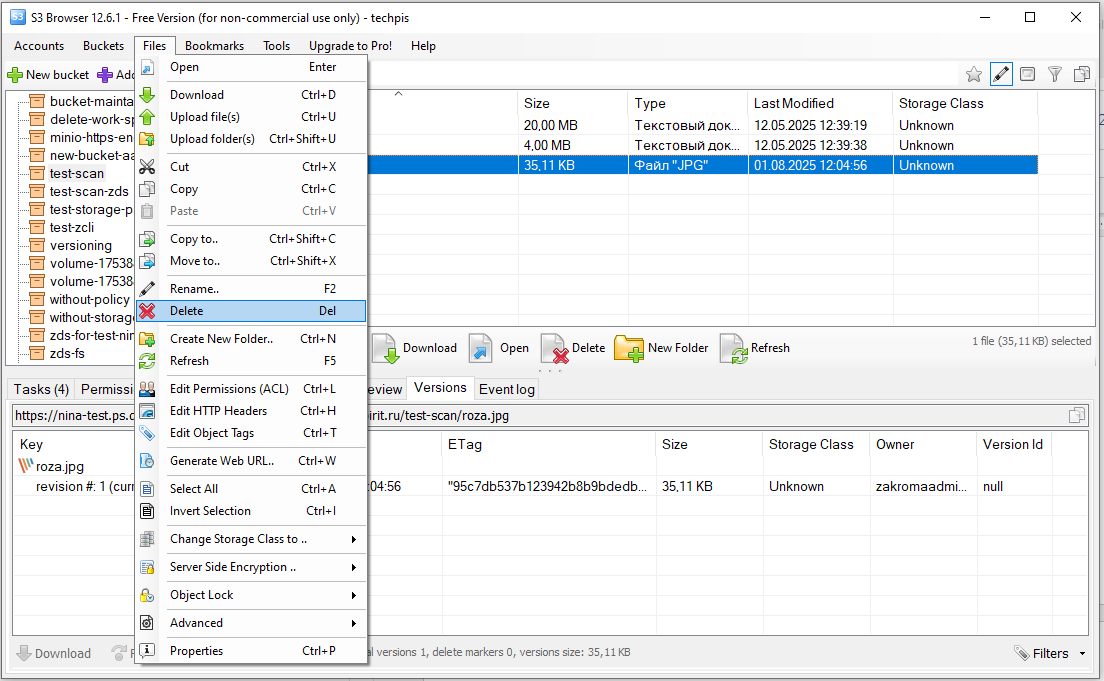Choose Open from the Files menu
This screenshot has height=681, width=1104.
pyautogui.click(x=251, y=67)
